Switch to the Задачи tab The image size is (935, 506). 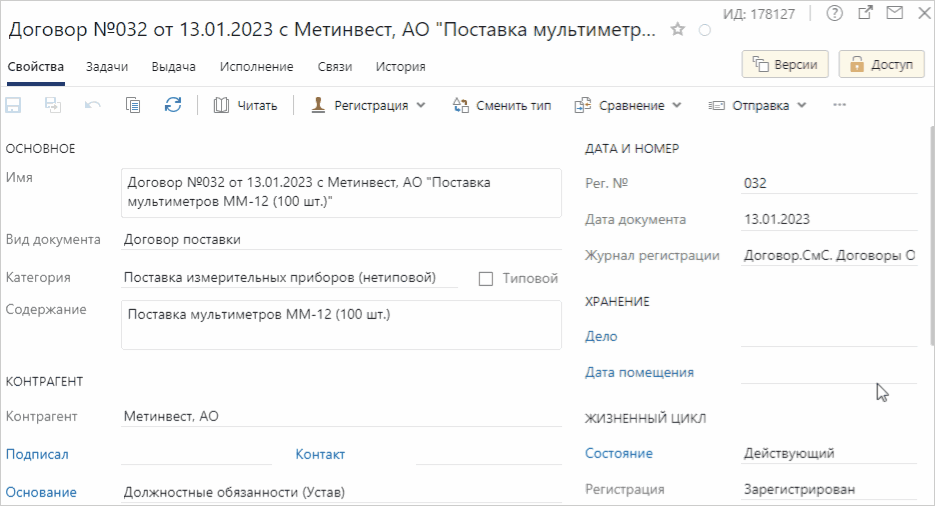[108, 67]
